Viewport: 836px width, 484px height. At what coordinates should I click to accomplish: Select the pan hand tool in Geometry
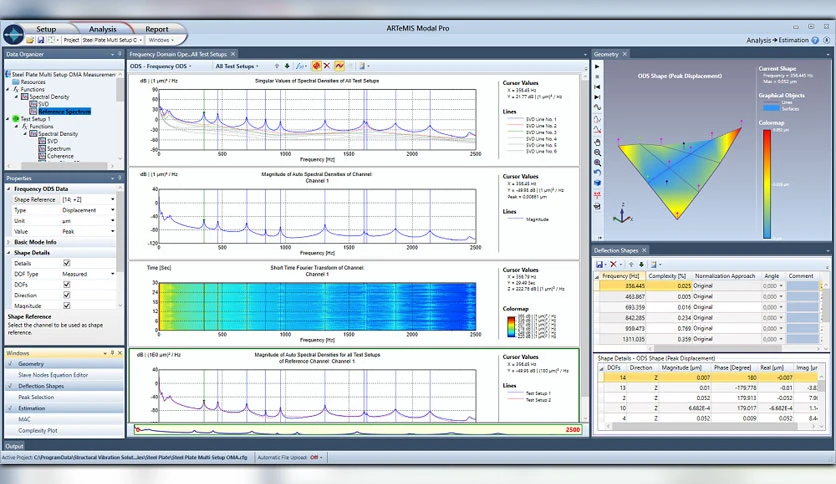tap(597, 142)
